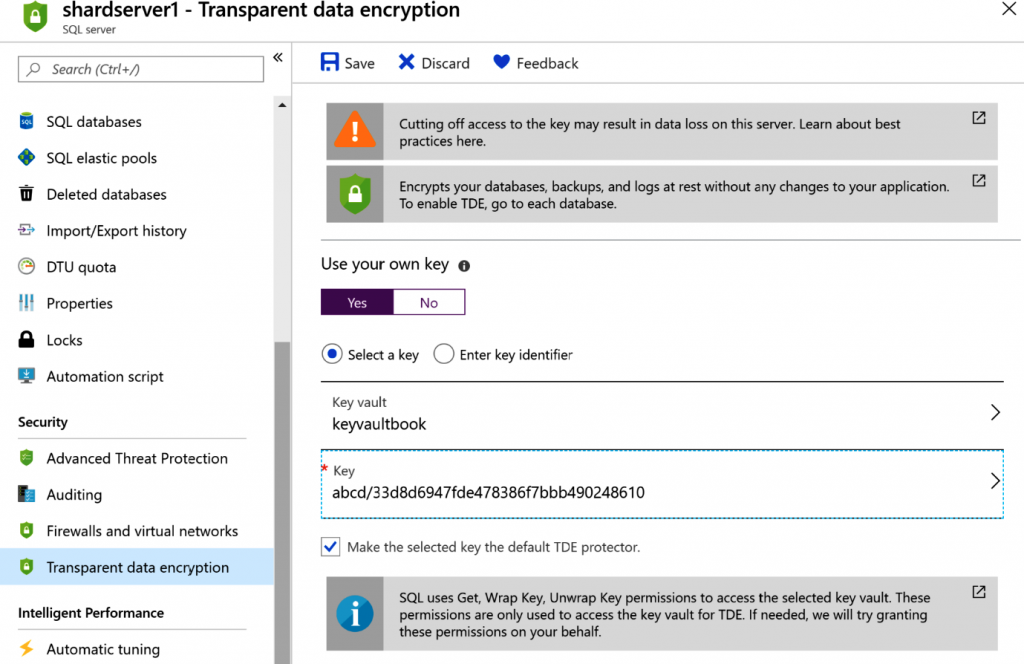Expand the Key vault selection chevron
1024x664 pixels.
995,413
